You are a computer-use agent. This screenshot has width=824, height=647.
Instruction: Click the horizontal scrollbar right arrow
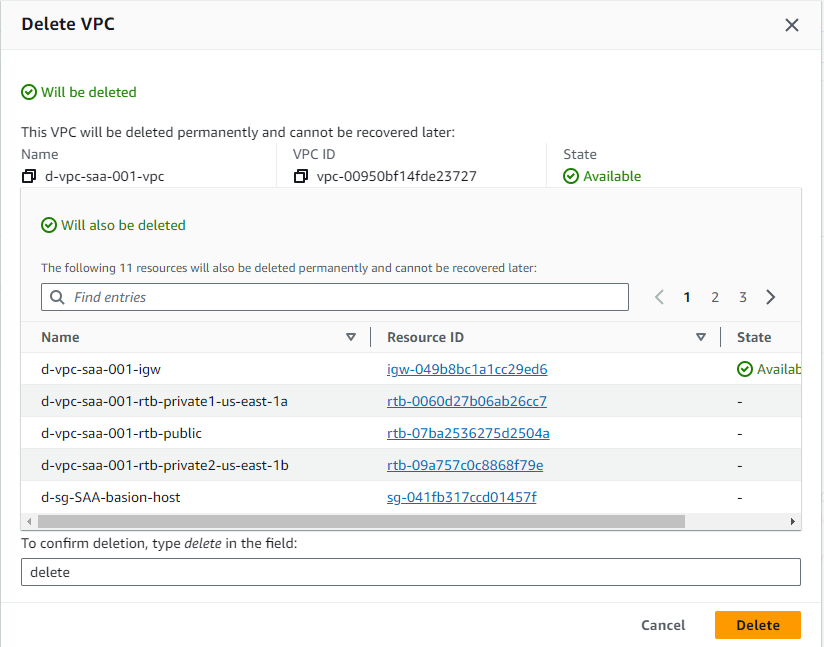click(794, 522)
